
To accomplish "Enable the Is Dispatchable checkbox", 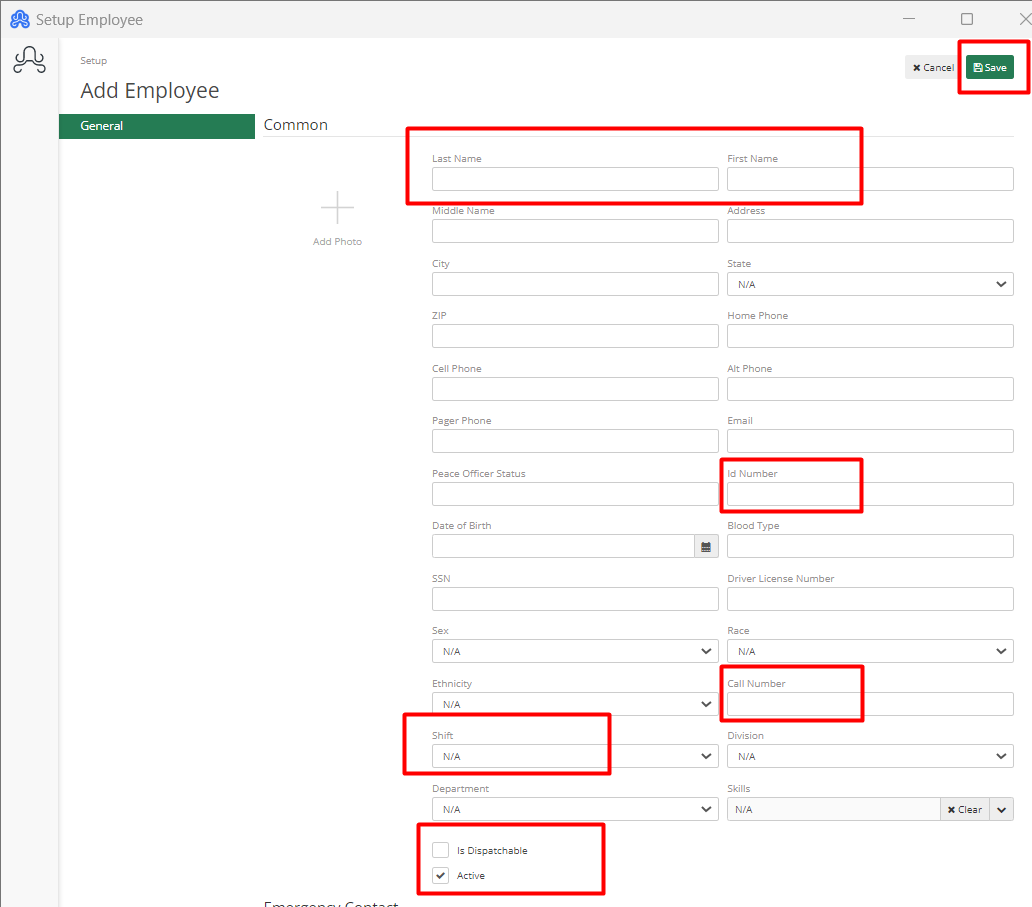I will click(440, 849).
